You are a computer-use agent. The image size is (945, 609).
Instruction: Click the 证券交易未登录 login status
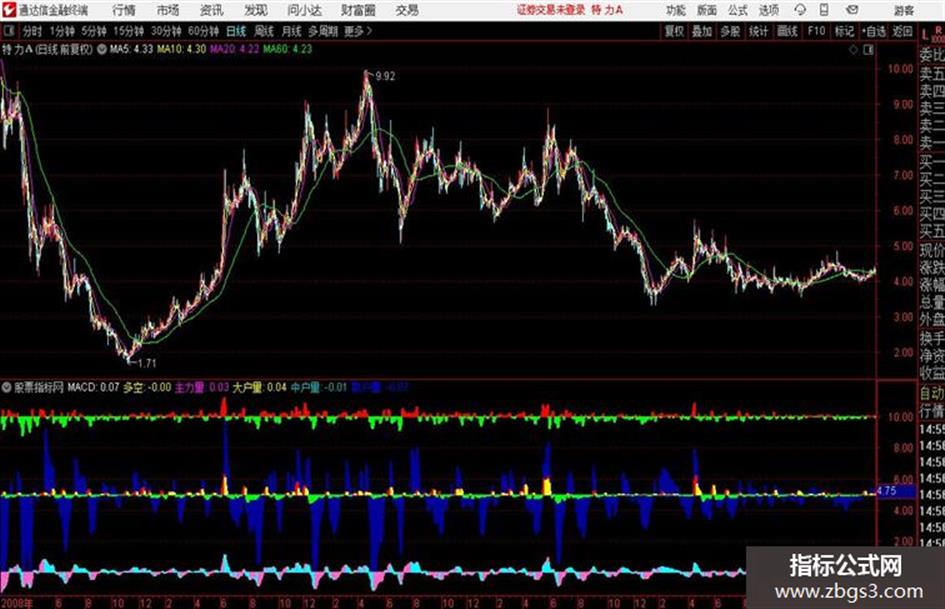(x=551, y=10)
